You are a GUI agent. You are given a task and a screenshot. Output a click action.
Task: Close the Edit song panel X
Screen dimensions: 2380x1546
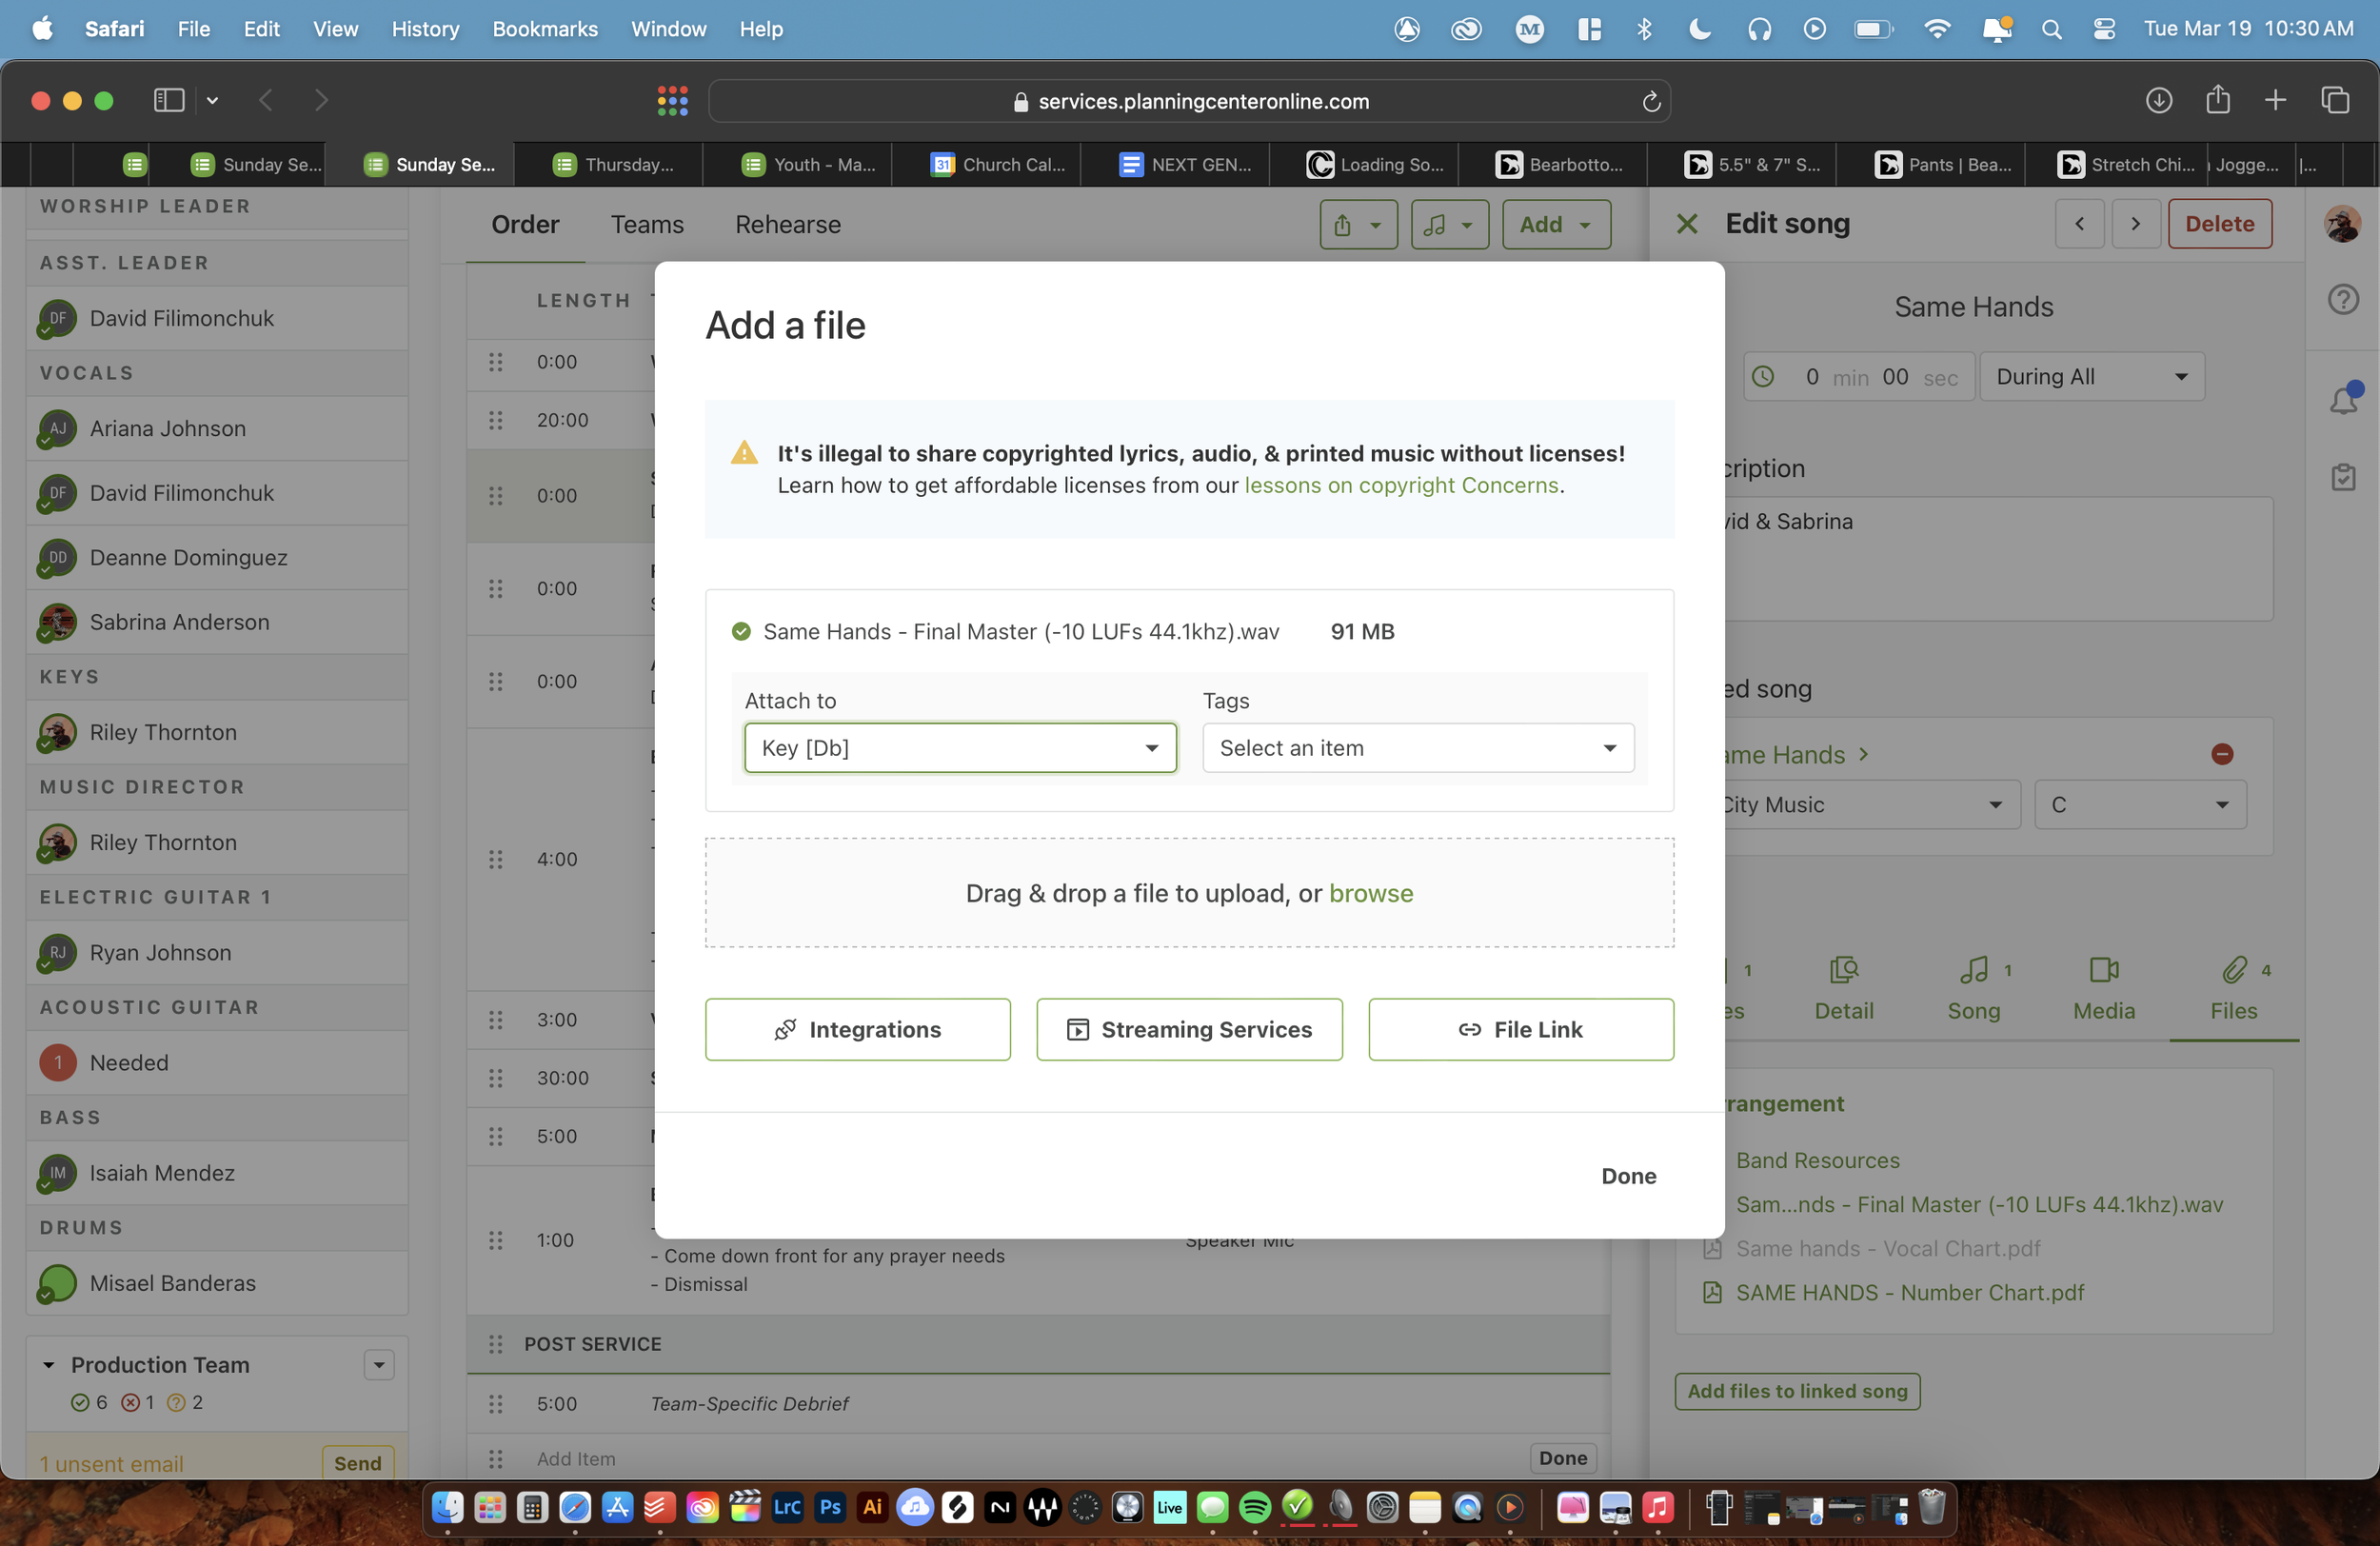[1686, 224]
